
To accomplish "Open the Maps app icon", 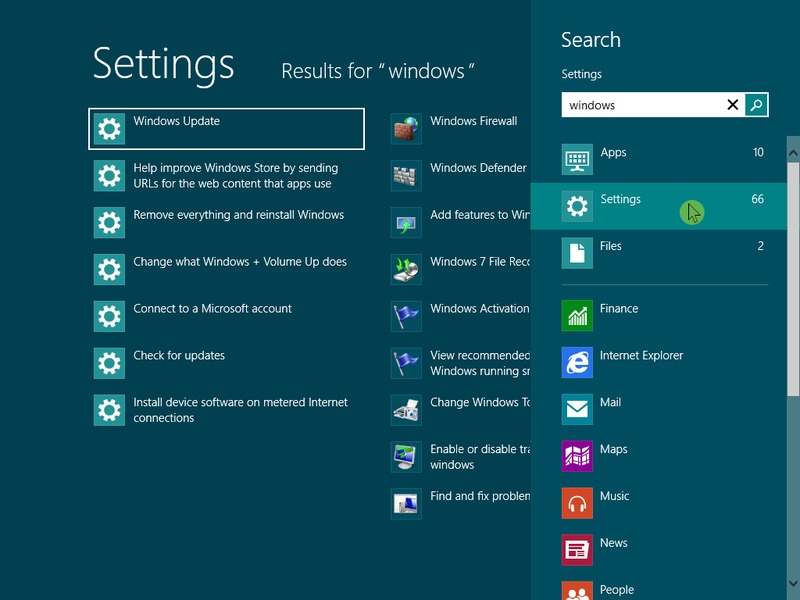I will point(577,457).
